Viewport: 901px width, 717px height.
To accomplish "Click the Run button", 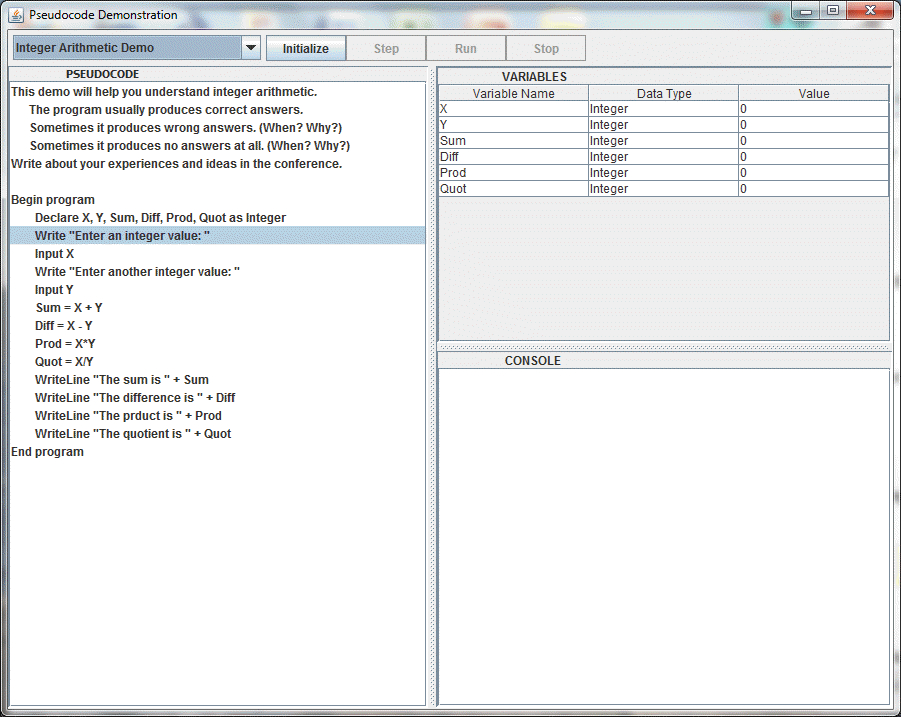I will pyautogui.click(x=466, y=48).
